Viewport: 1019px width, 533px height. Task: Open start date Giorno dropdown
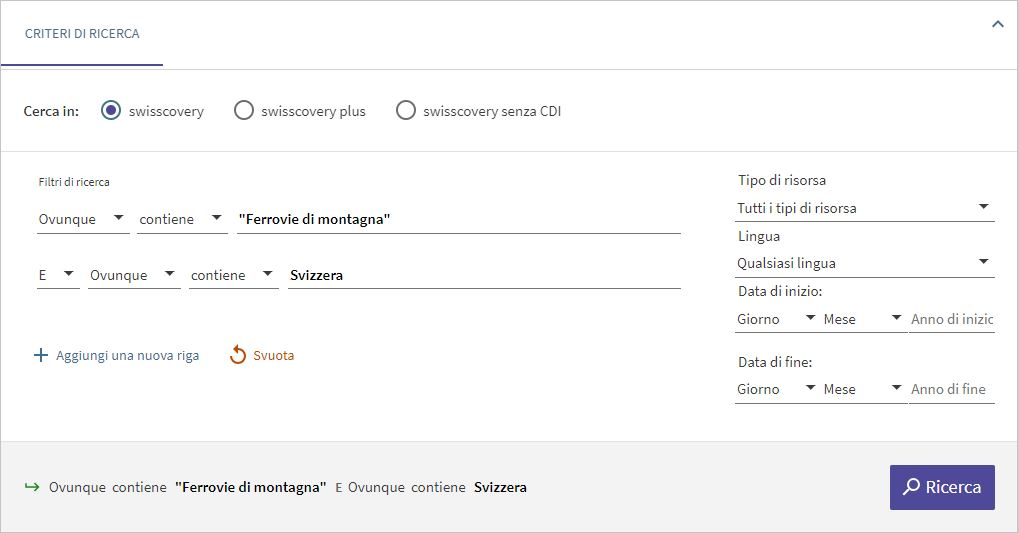coord(776,319)
